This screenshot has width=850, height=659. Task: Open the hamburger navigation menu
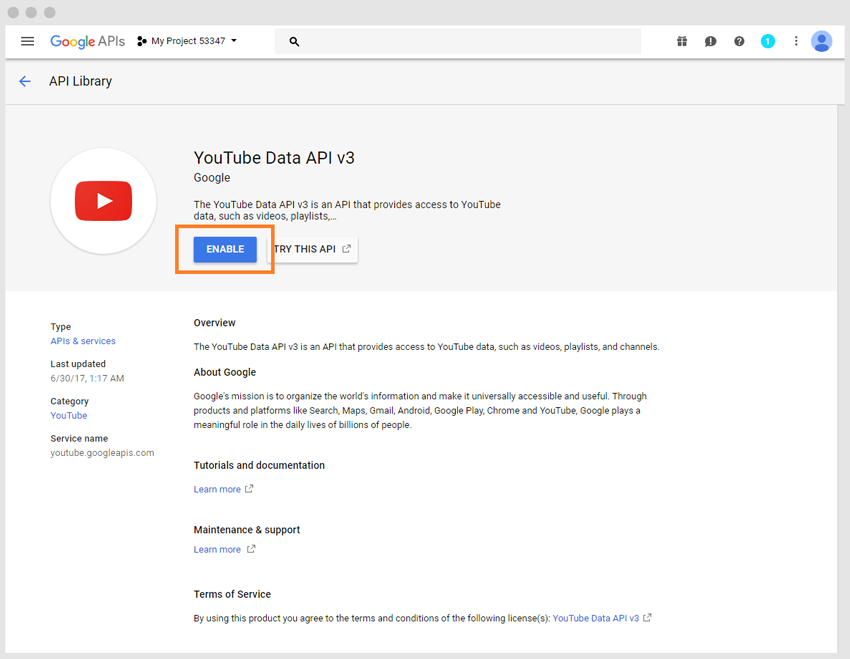pyautogui.click(x=27, y=41)
